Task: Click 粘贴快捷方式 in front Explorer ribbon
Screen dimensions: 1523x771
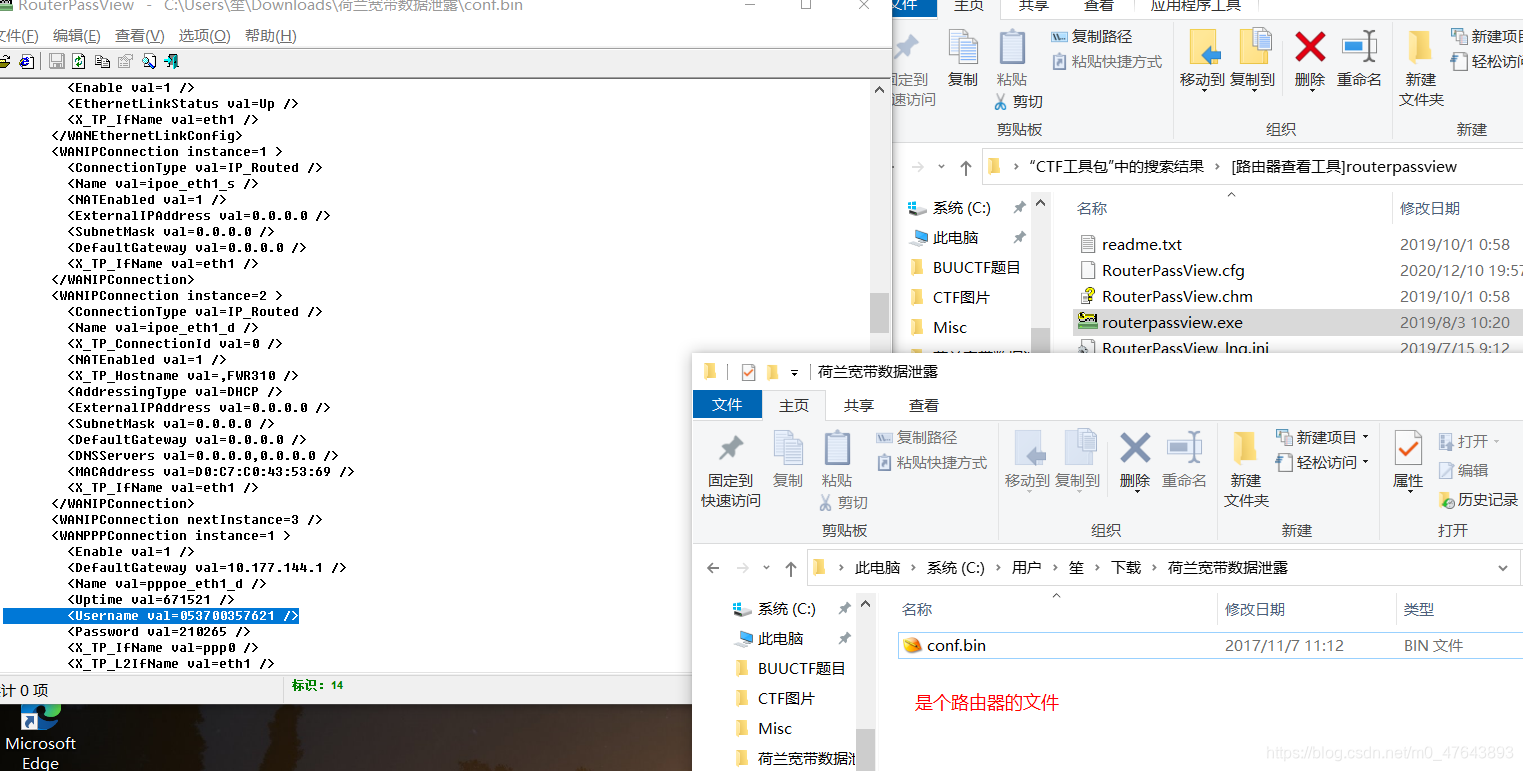Action: click(932, 463)
